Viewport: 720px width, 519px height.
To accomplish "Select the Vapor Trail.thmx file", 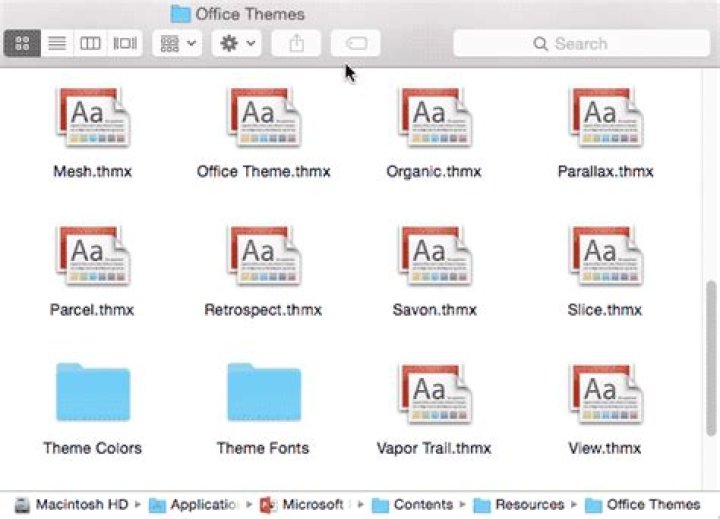I will pos(434,394).
